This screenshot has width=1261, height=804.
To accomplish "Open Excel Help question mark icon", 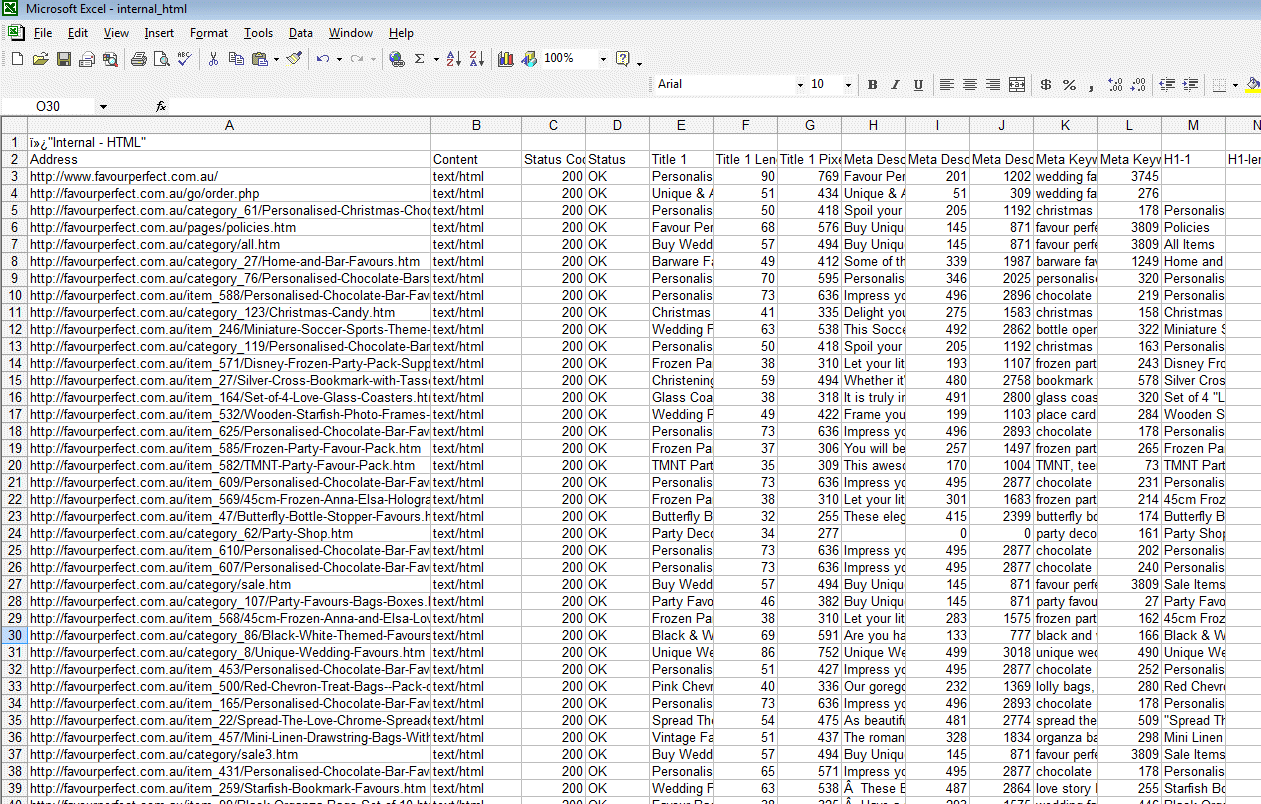I will tap(623, 59).
